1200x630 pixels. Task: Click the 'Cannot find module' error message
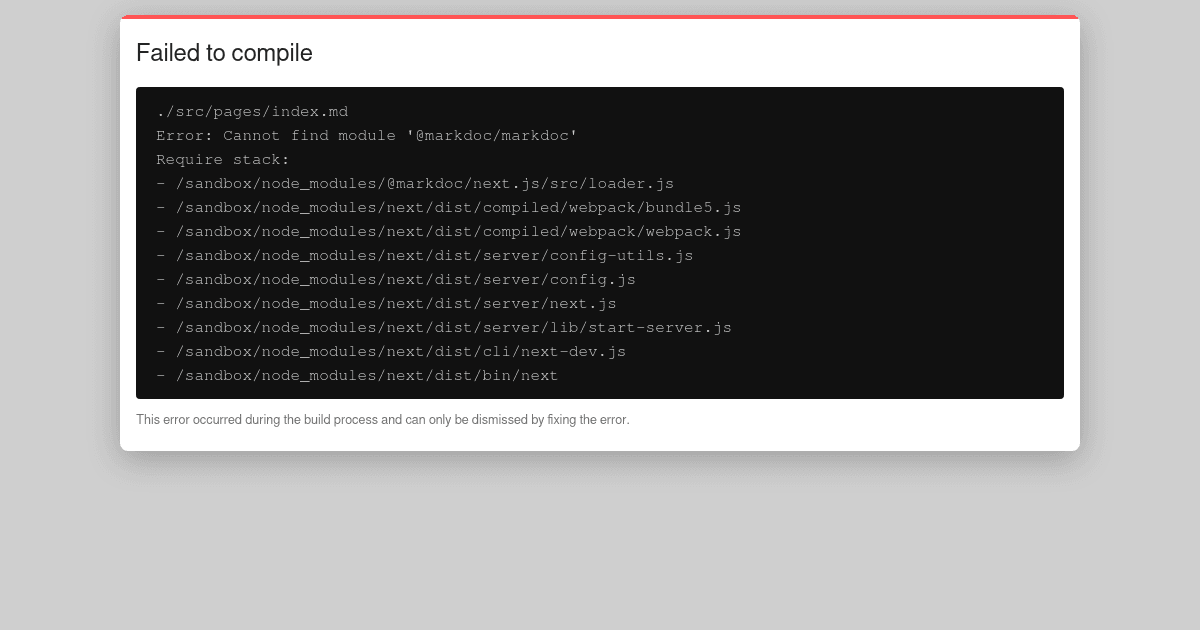(x=290, y=135)
